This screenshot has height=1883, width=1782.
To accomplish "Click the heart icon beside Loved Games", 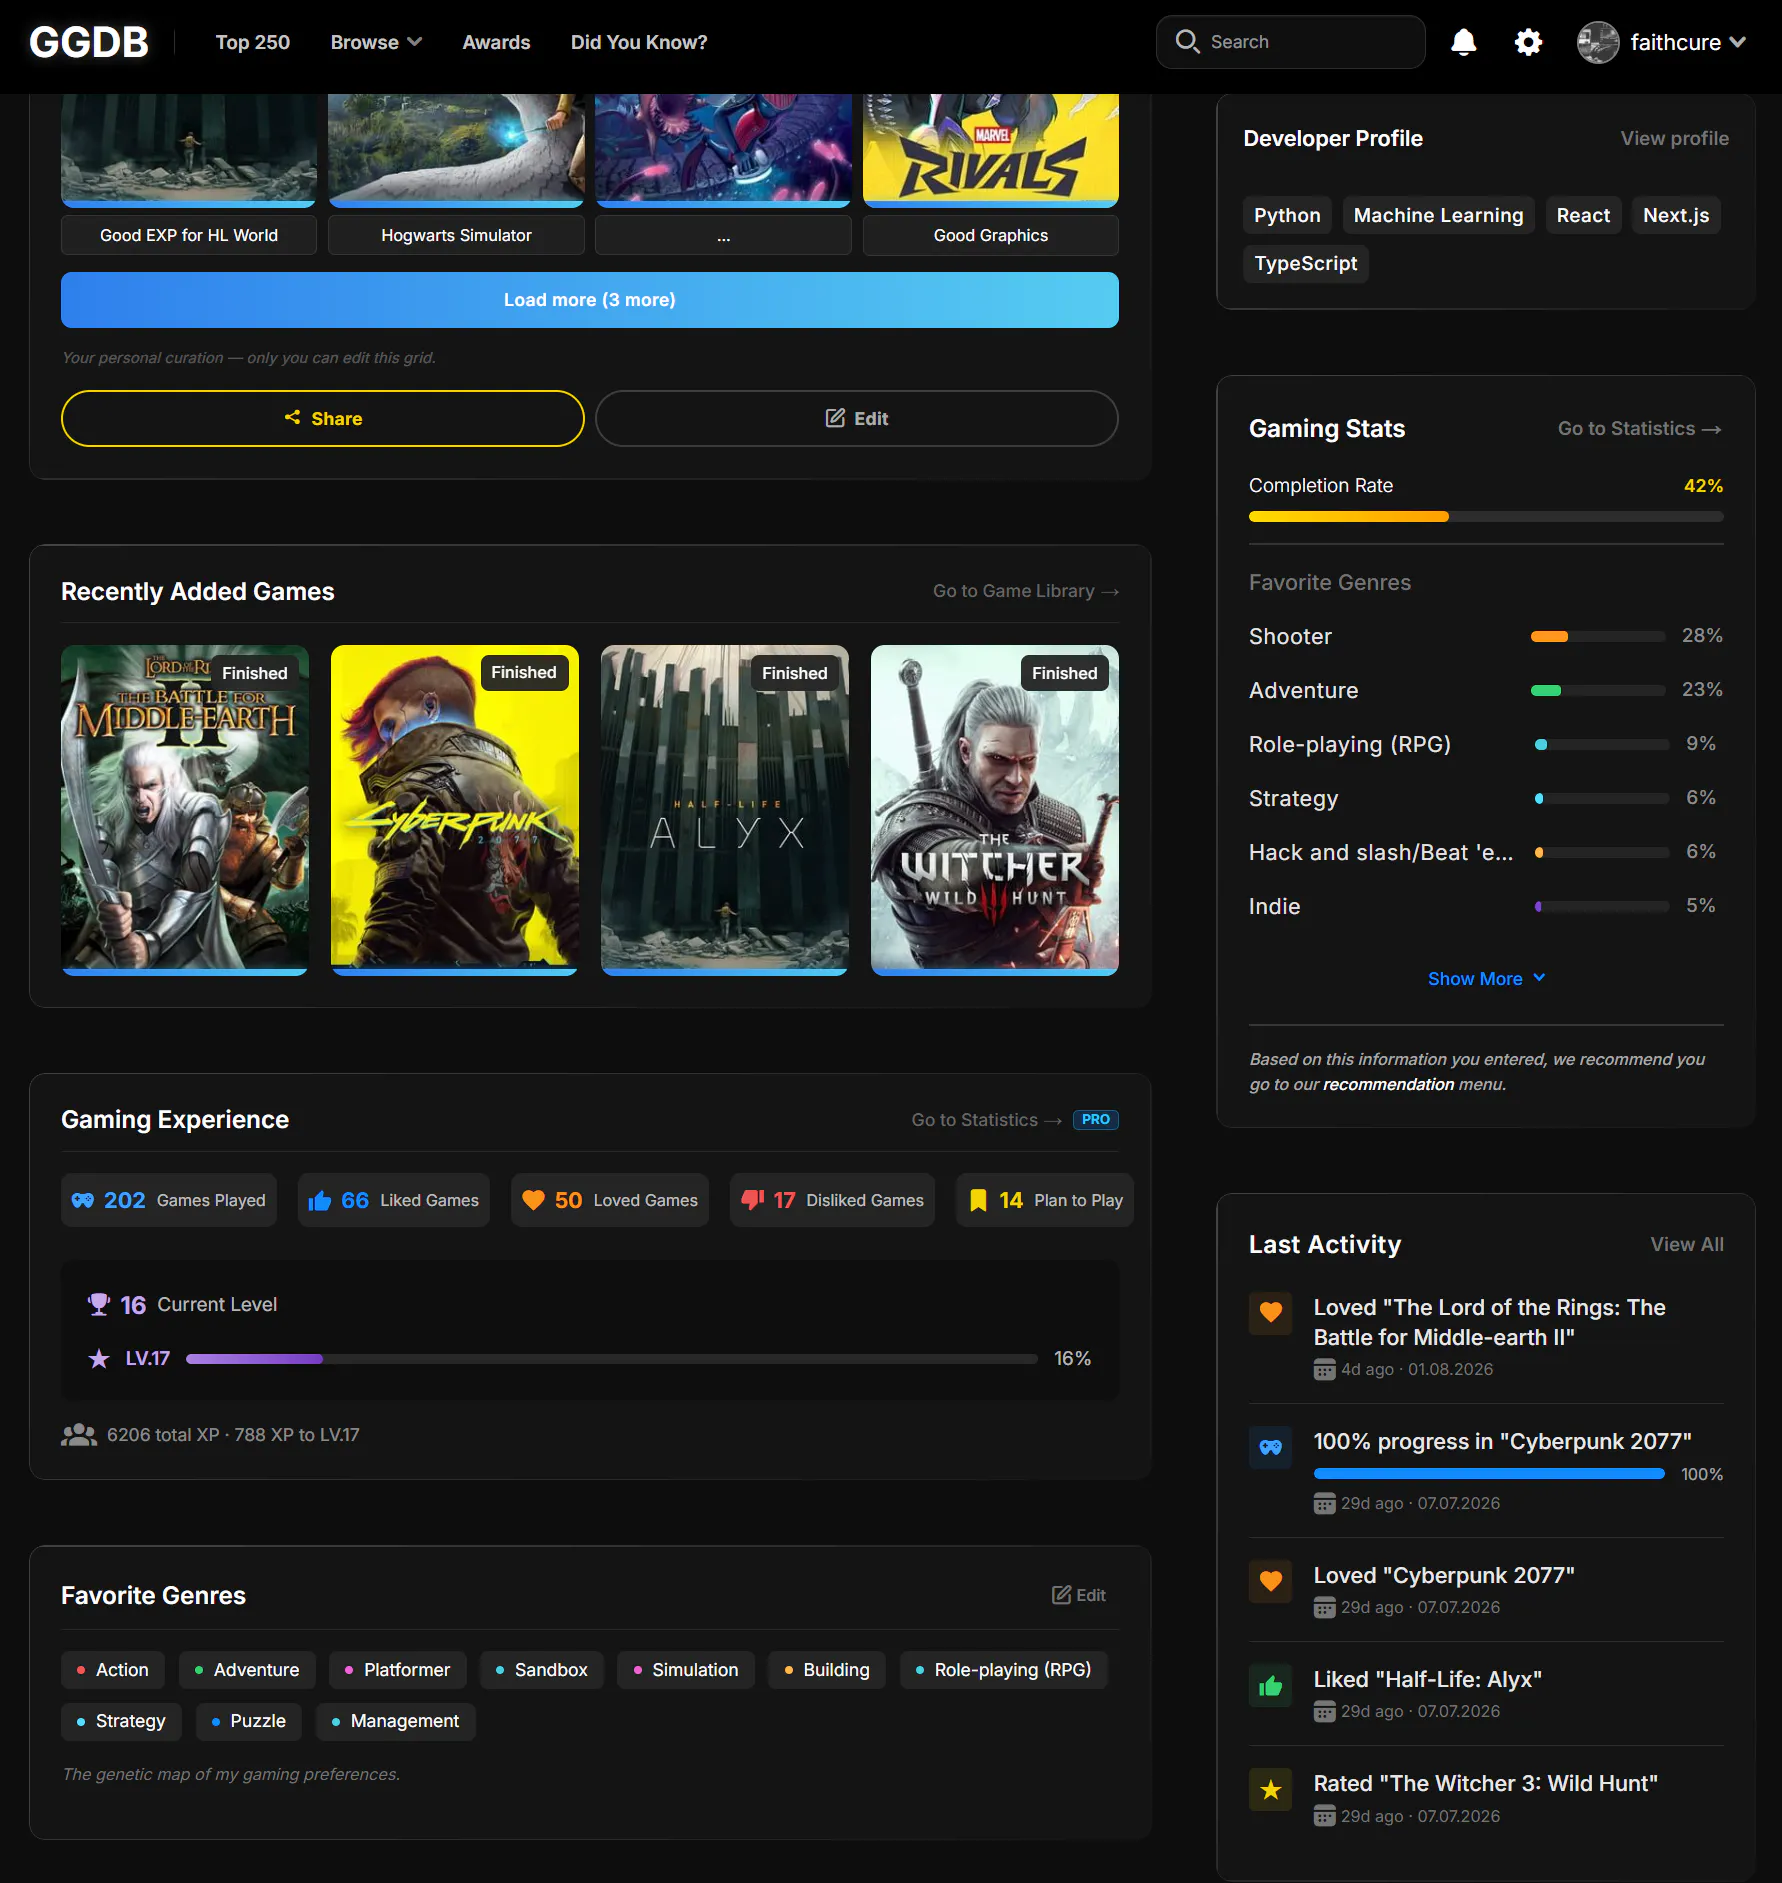I will pos(533,1200).
